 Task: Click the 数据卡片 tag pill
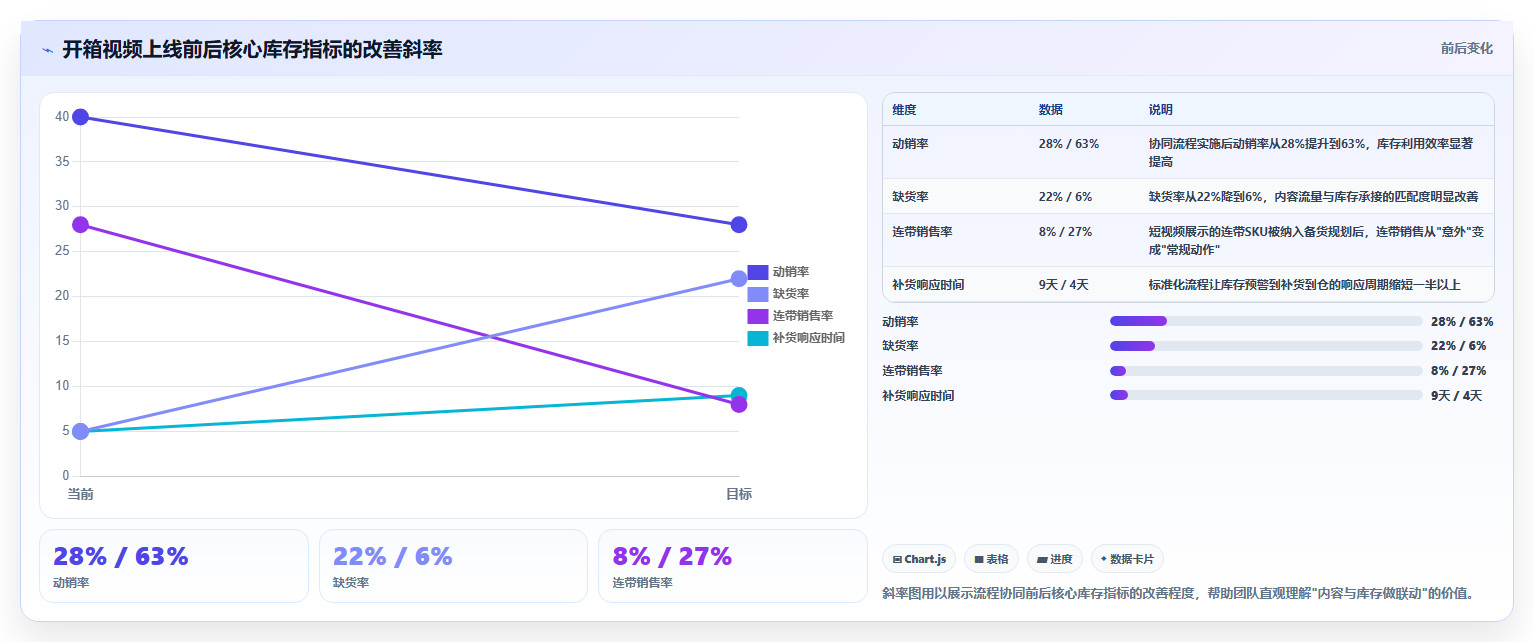coord(1127,559)
